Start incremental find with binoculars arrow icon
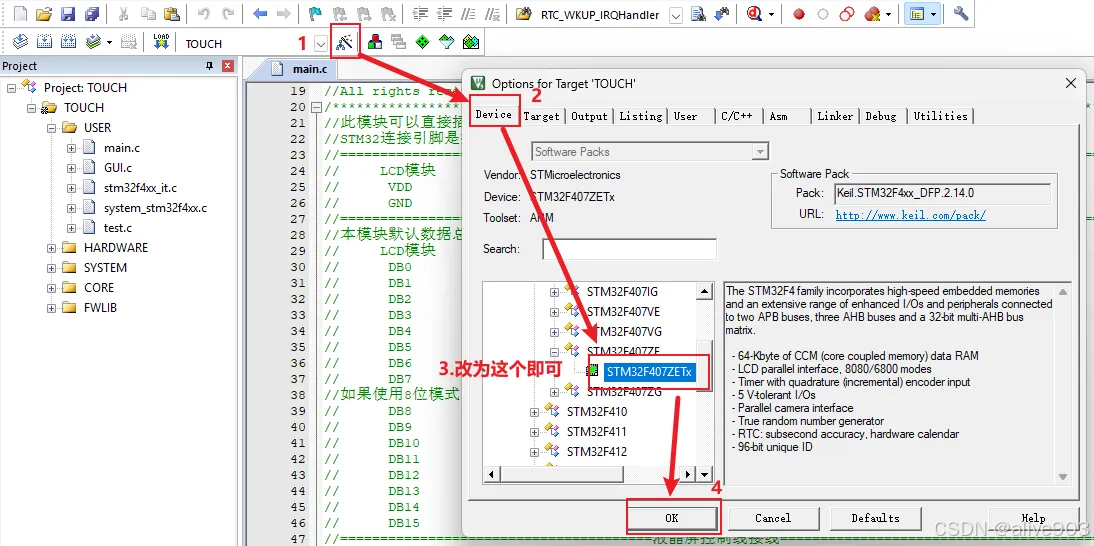1094x546 pixels. 722,13
